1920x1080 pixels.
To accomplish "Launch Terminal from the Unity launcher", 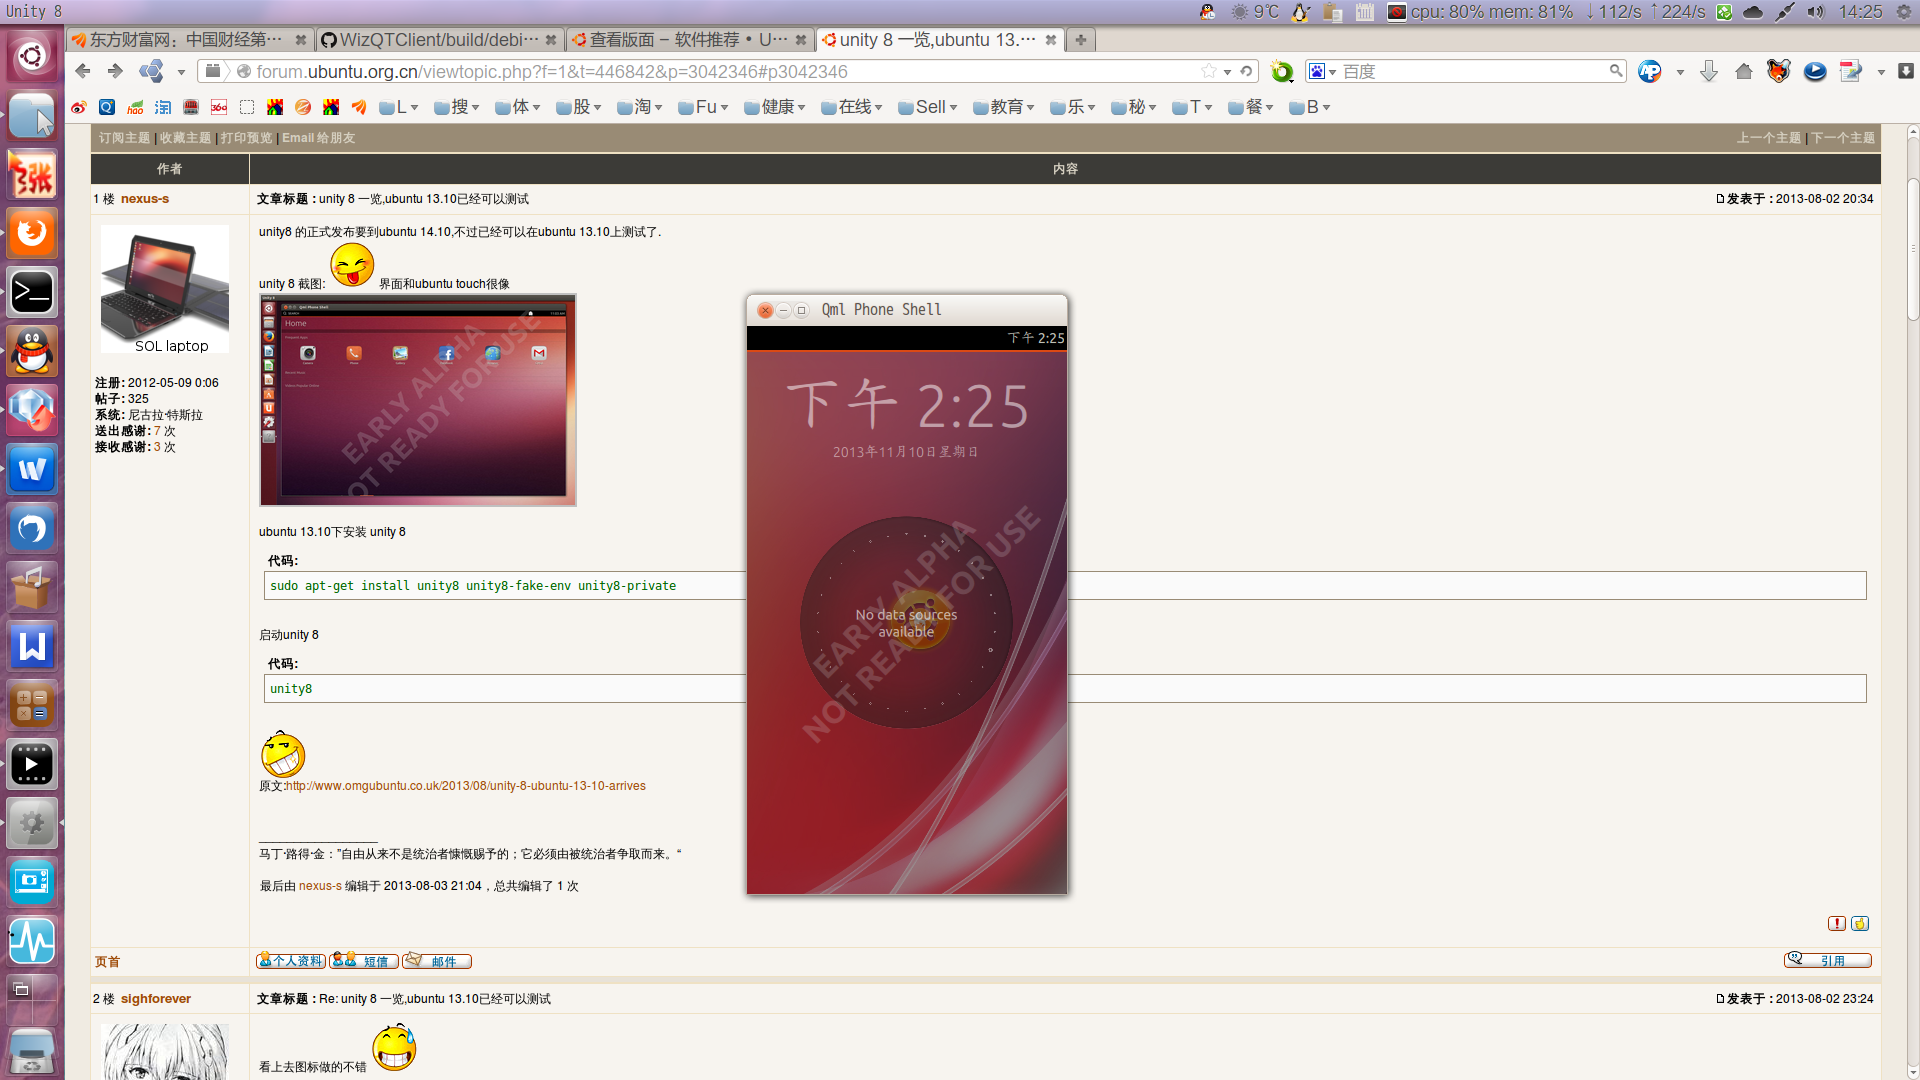I will 32,292.
